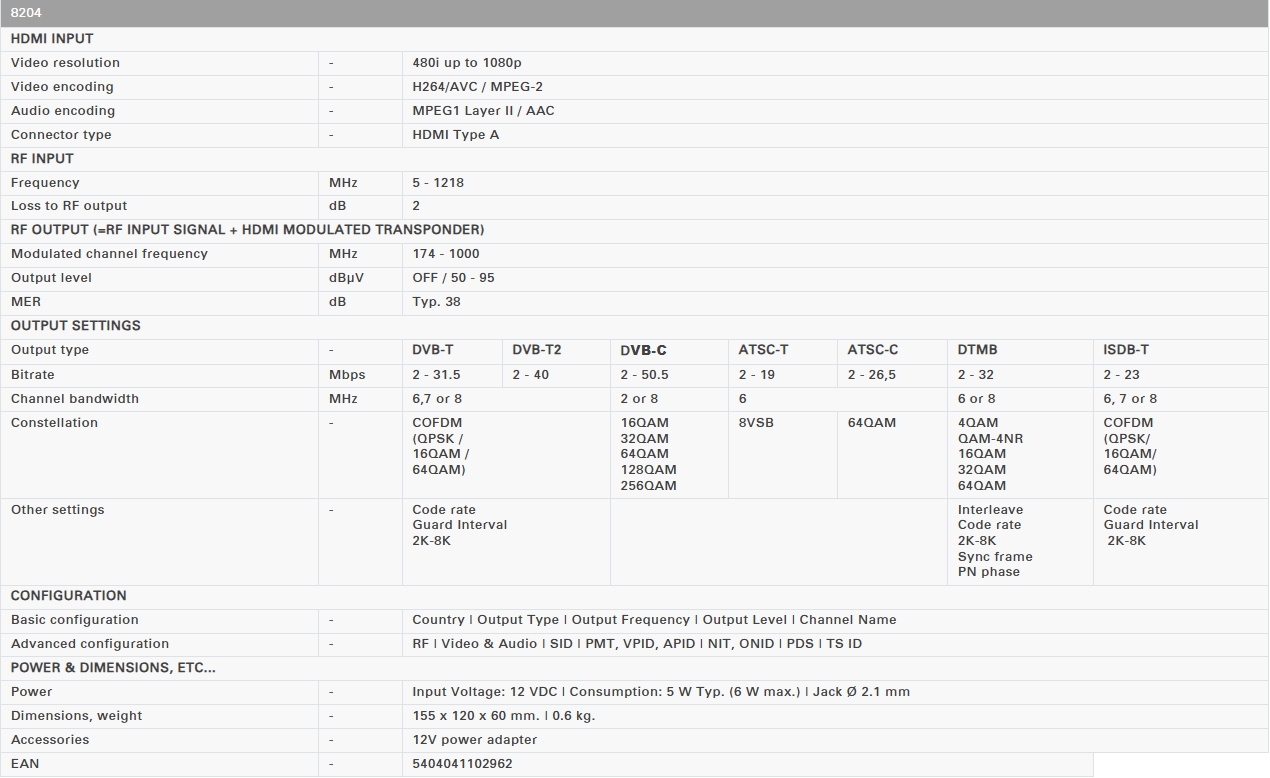Select the 174 - 1000 frequency value
The height and width of the screenshot is (778, 1270).
[x=446, y=254]
